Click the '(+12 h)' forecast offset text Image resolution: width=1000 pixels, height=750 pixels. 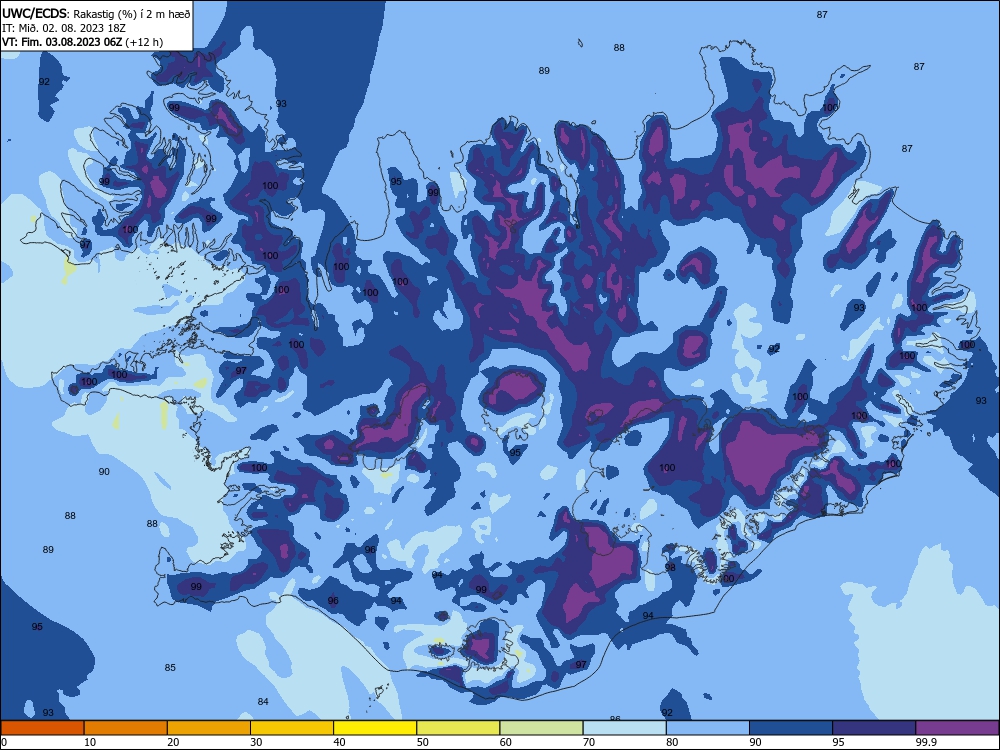pos(144,42)
